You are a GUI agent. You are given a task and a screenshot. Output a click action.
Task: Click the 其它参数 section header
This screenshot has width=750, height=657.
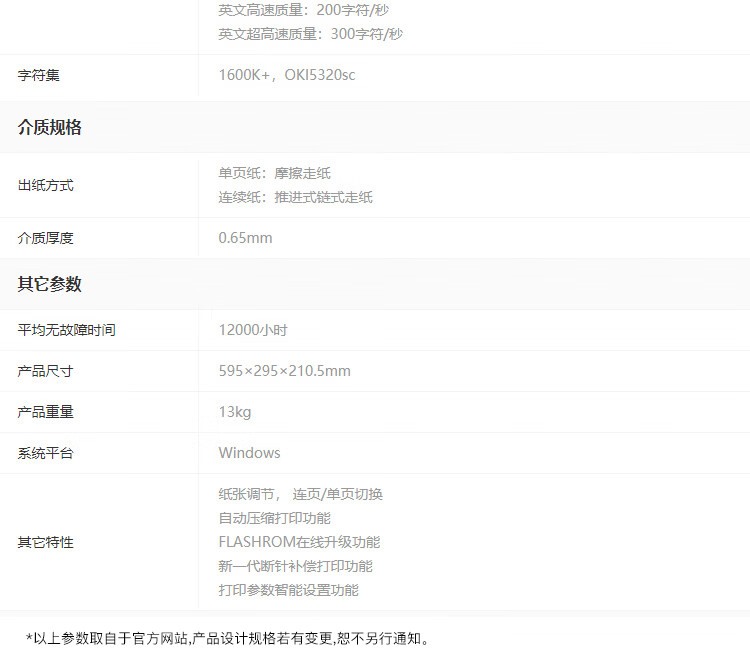[x=50, y=284]
